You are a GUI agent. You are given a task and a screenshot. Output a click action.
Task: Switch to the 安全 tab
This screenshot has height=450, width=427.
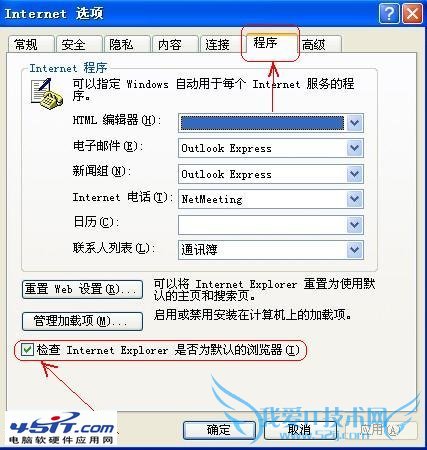point(79,44)
